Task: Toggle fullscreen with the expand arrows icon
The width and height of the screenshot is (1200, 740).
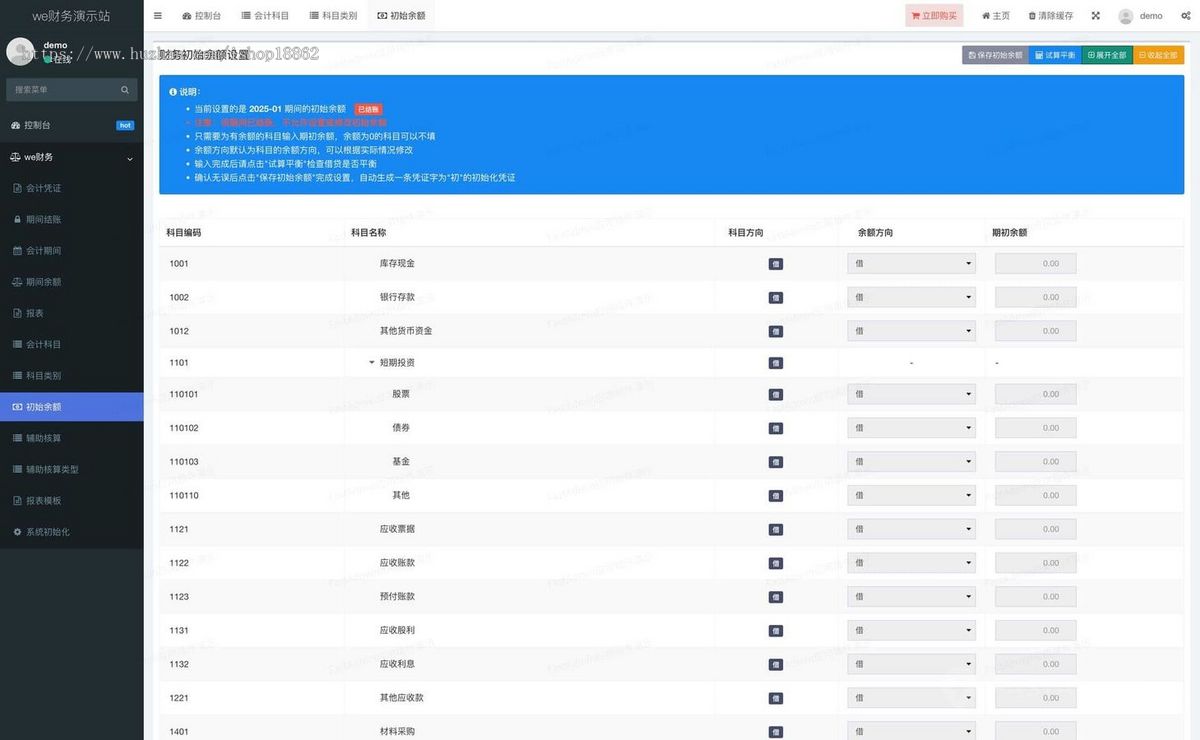Action: [x=1095, y=15]
